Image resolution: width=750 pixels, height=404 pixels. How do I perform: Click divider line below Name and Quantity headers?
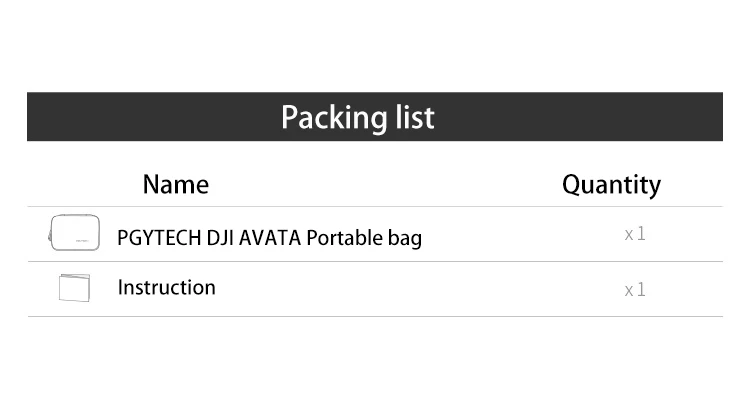pyautogui.click(x=375, y=207)
